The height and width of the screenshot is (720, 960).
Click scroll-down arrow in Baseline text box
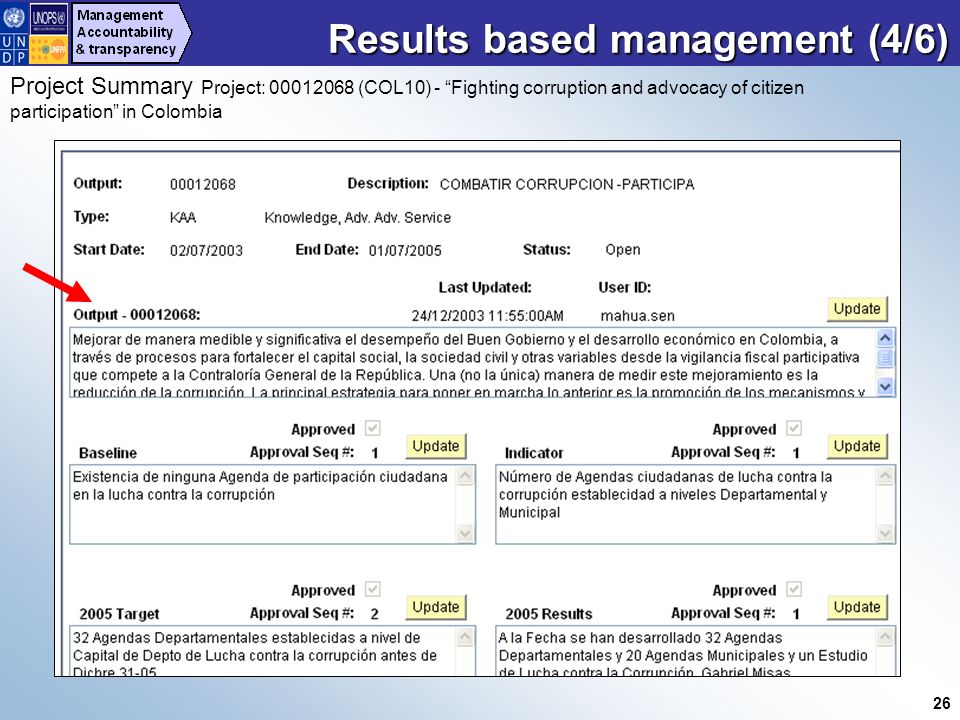pos(465,533)
